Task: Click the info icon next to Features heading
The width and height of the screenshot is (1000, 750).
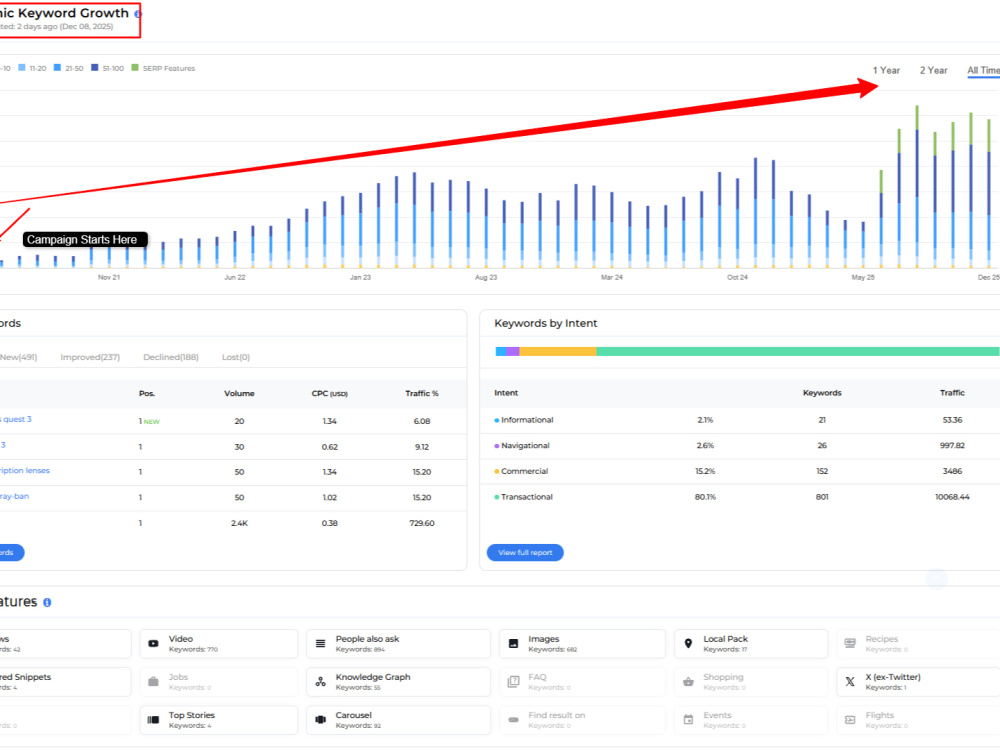Action: click(47, 602)
